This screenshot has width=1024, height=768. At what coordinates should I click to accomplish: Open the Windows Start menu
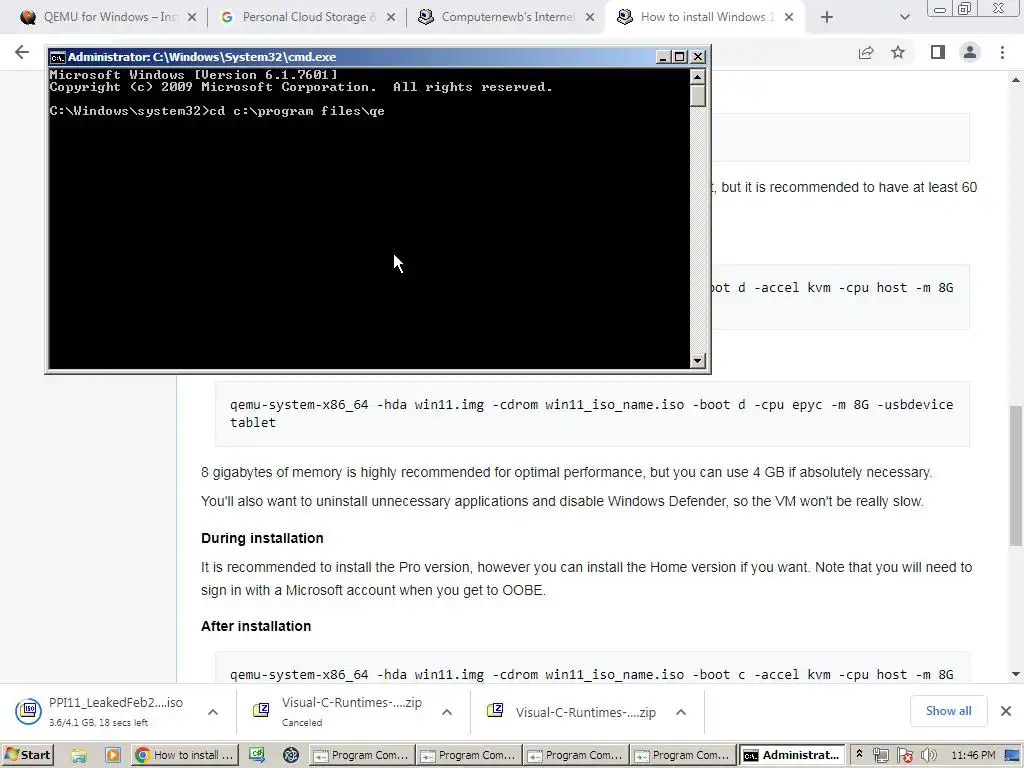27,755
